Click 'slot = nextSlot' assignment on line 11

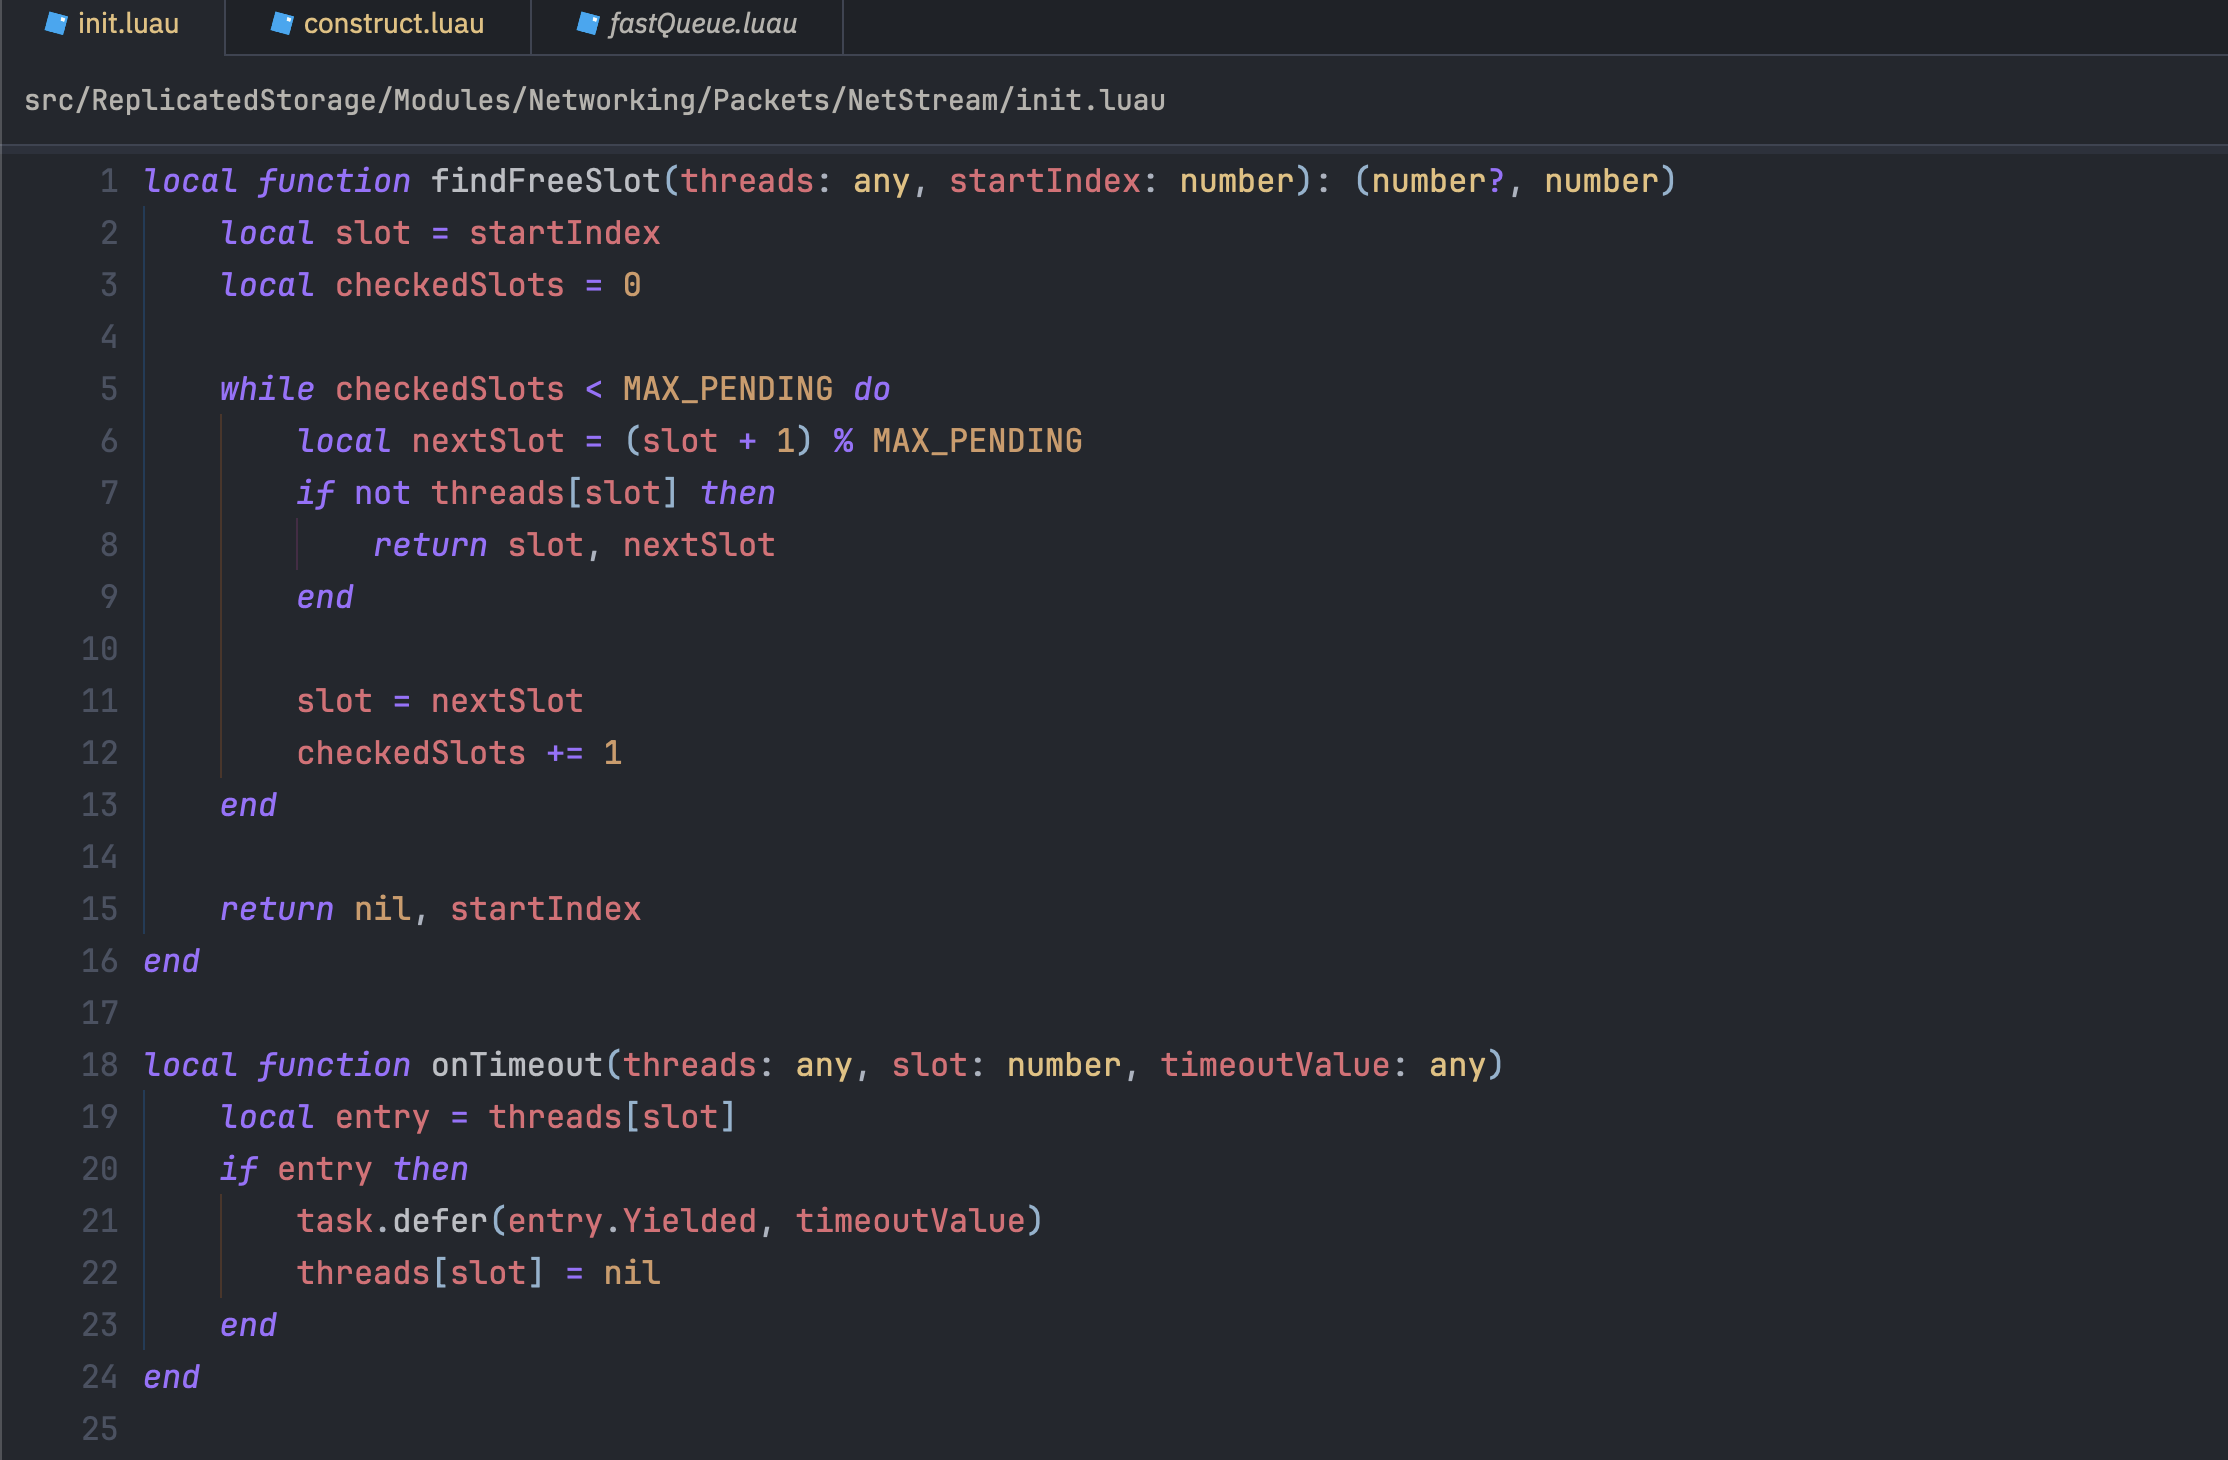tap(440, 701)
